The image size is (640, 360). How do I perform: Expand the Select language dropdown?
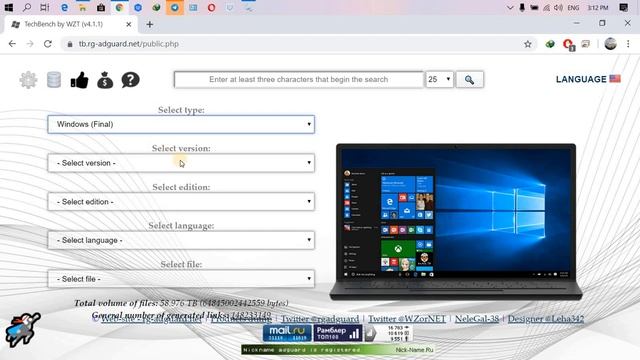(x=181, y=240)
